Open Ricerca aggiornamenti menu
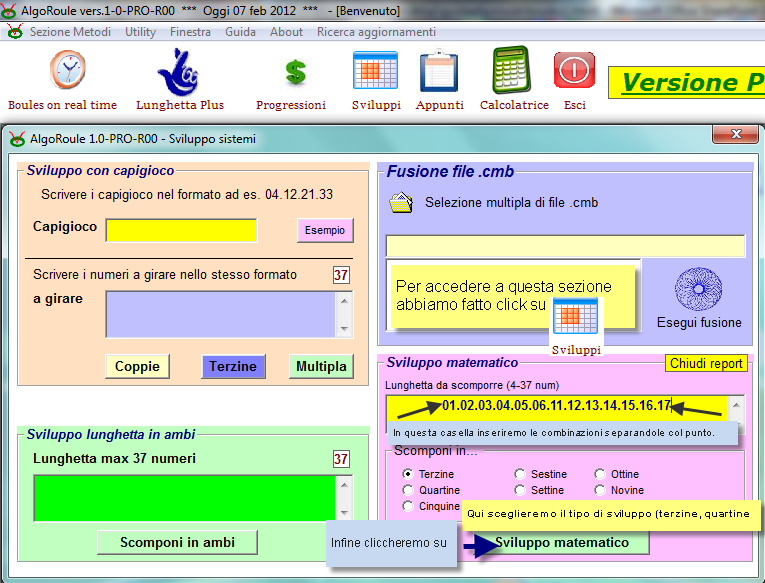765x583 pixels. click(x=376, y=32)
